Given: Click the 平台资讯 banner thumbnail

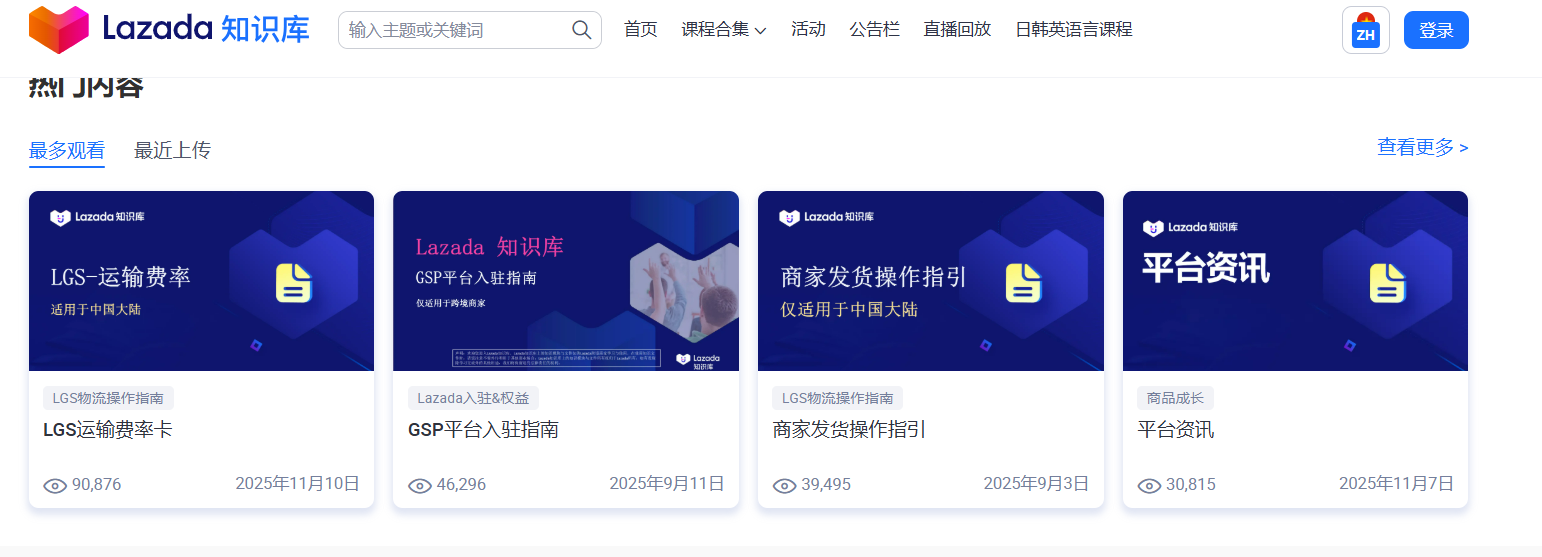Looking at the screenshot, I should click(1295, 281).
